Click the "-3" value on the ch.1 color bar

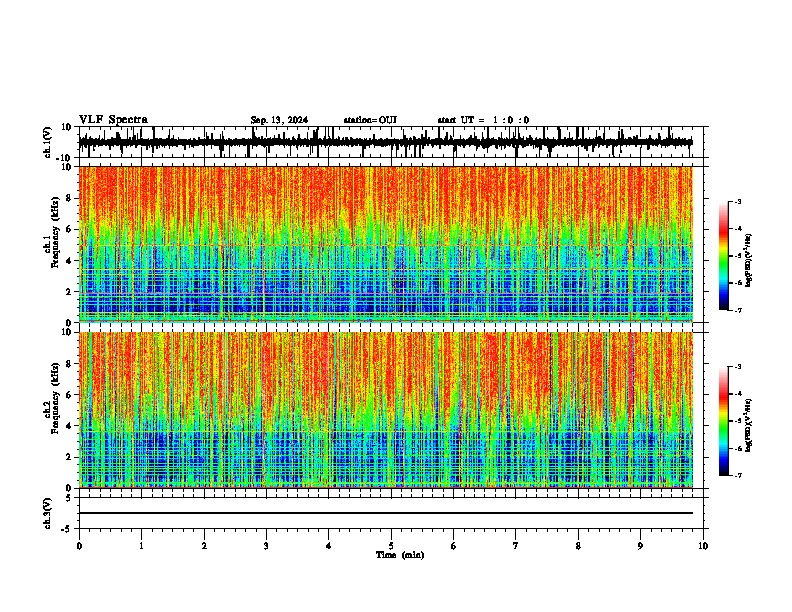coord(737,201)
